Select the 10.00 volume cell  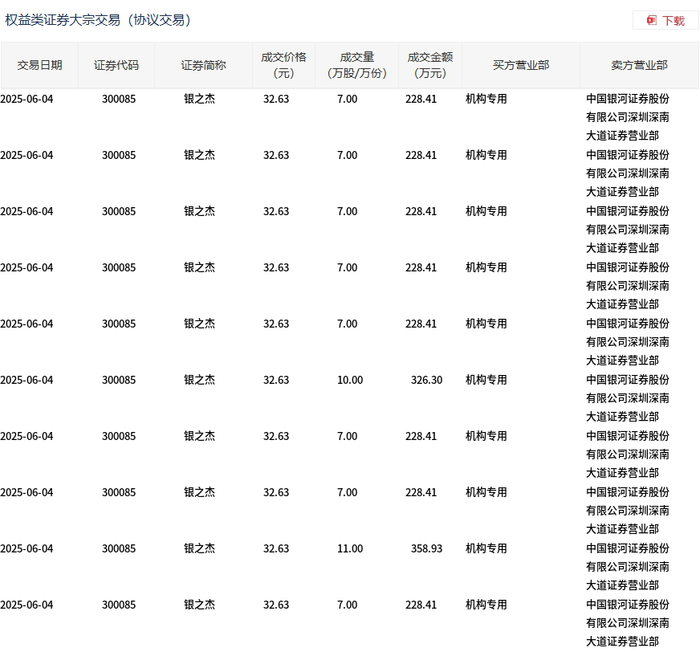pos(350,380)
